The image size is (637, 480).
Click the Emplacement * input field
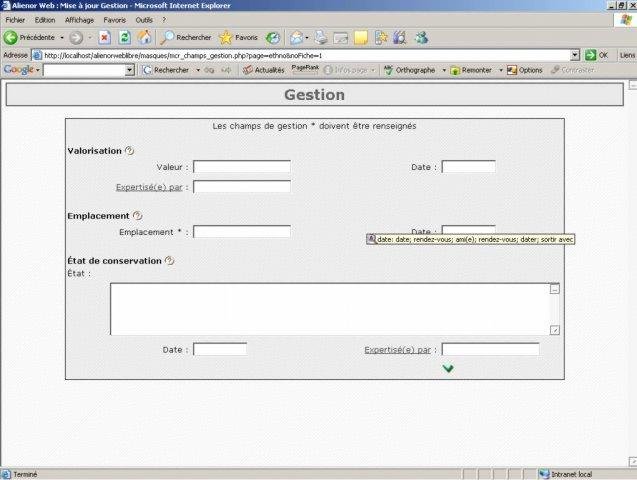click(242, 231)
